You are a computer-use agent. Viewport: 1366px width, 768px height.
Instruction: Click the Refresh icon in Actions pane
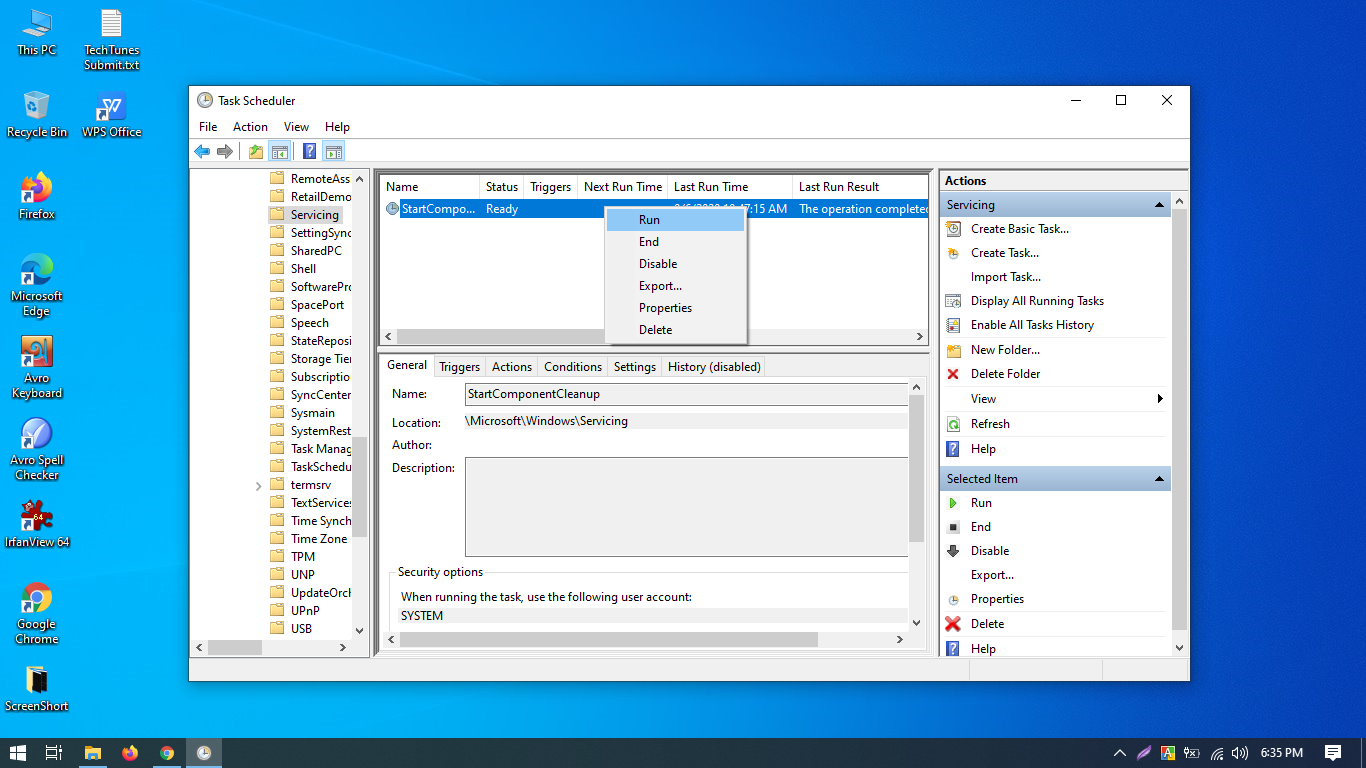tap(953, 424)
